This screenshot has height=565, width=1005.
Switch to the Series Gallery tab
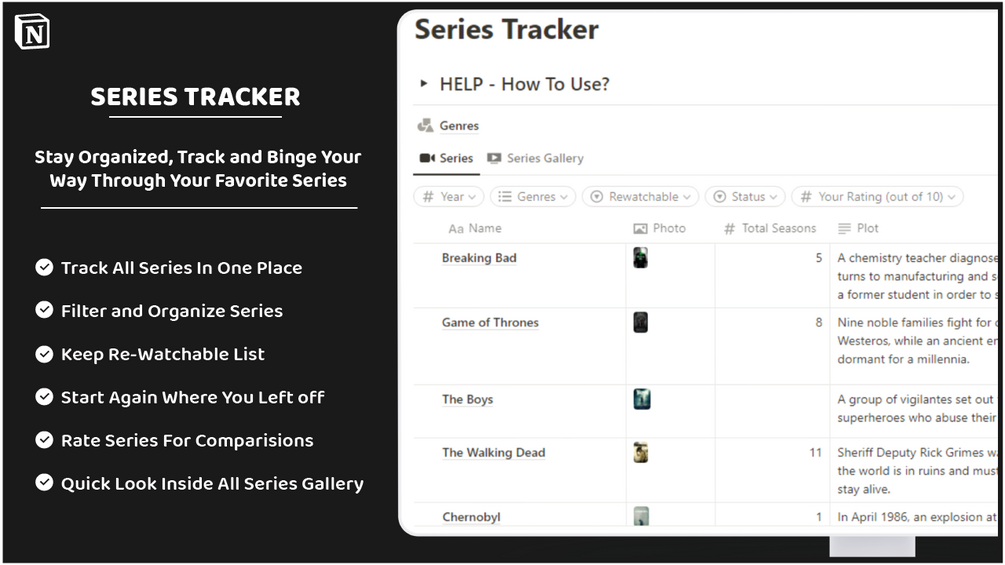tap(535, 158)
